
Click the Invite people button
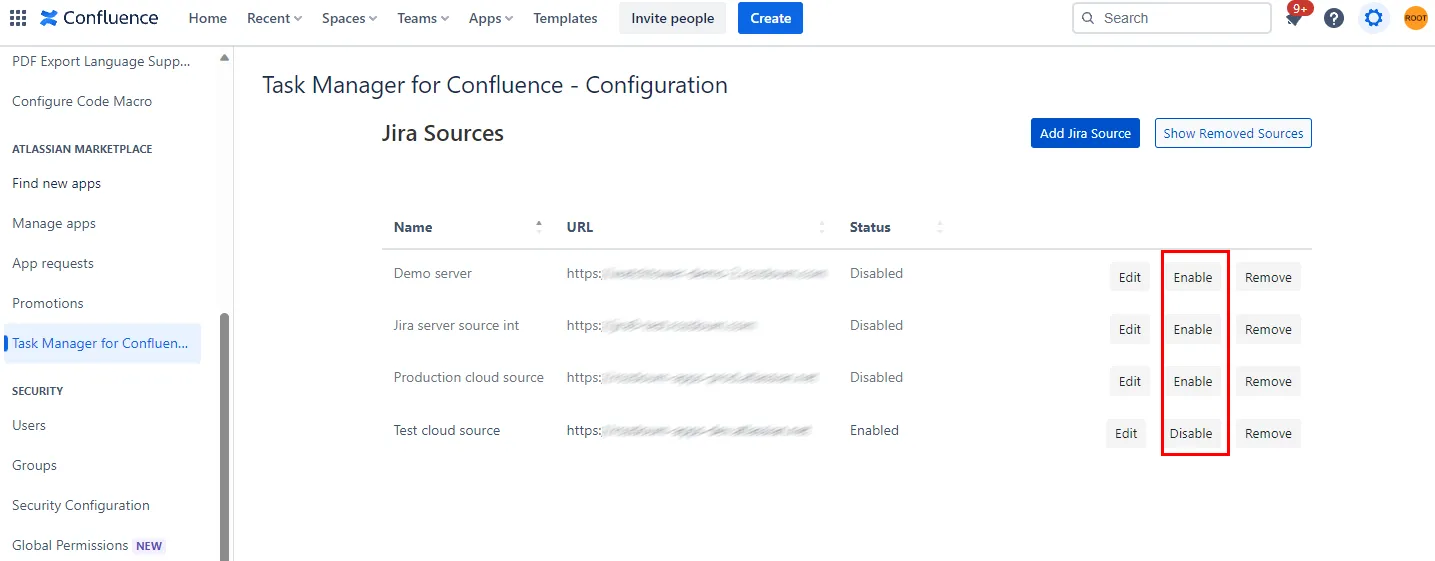pyautogui.click(x=673, y=18)
